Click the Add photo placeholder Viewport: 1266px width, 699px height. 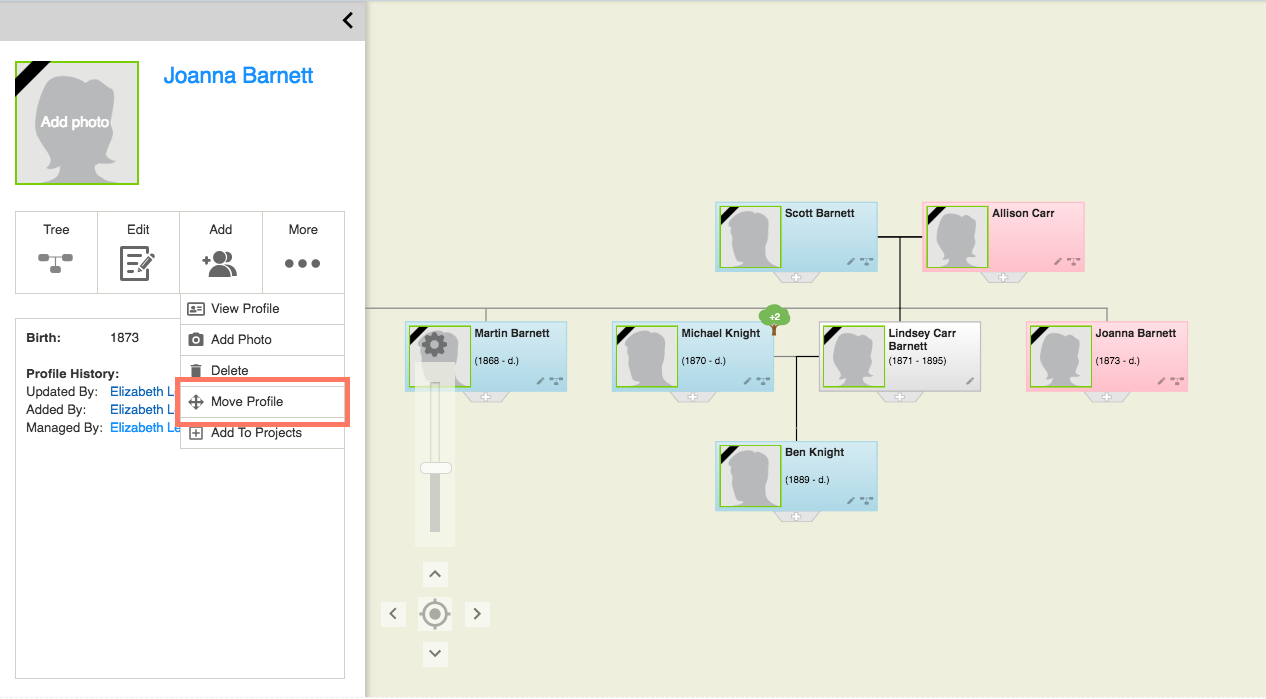click(76, 123)
